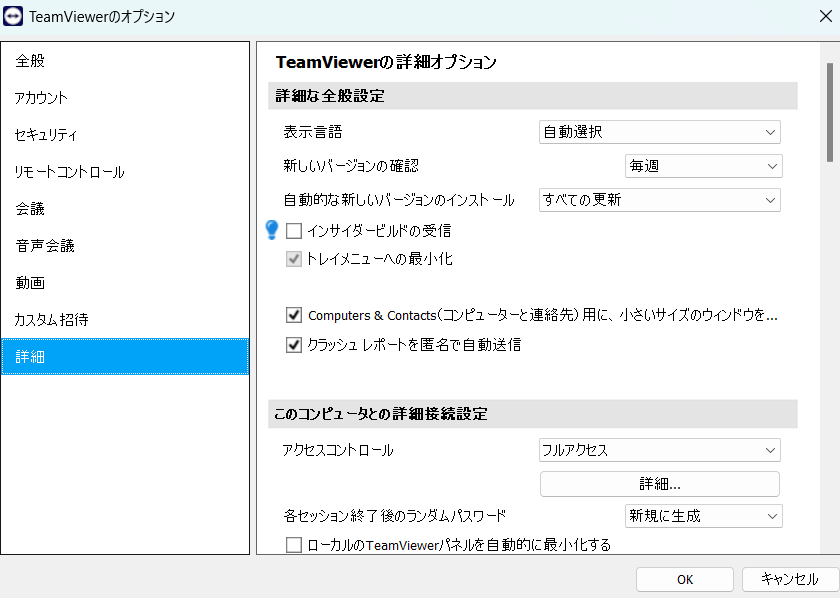840x598 pixels.
Task: Click the TeamViewerの詳細オプション heading
Action: click(386, 62)
